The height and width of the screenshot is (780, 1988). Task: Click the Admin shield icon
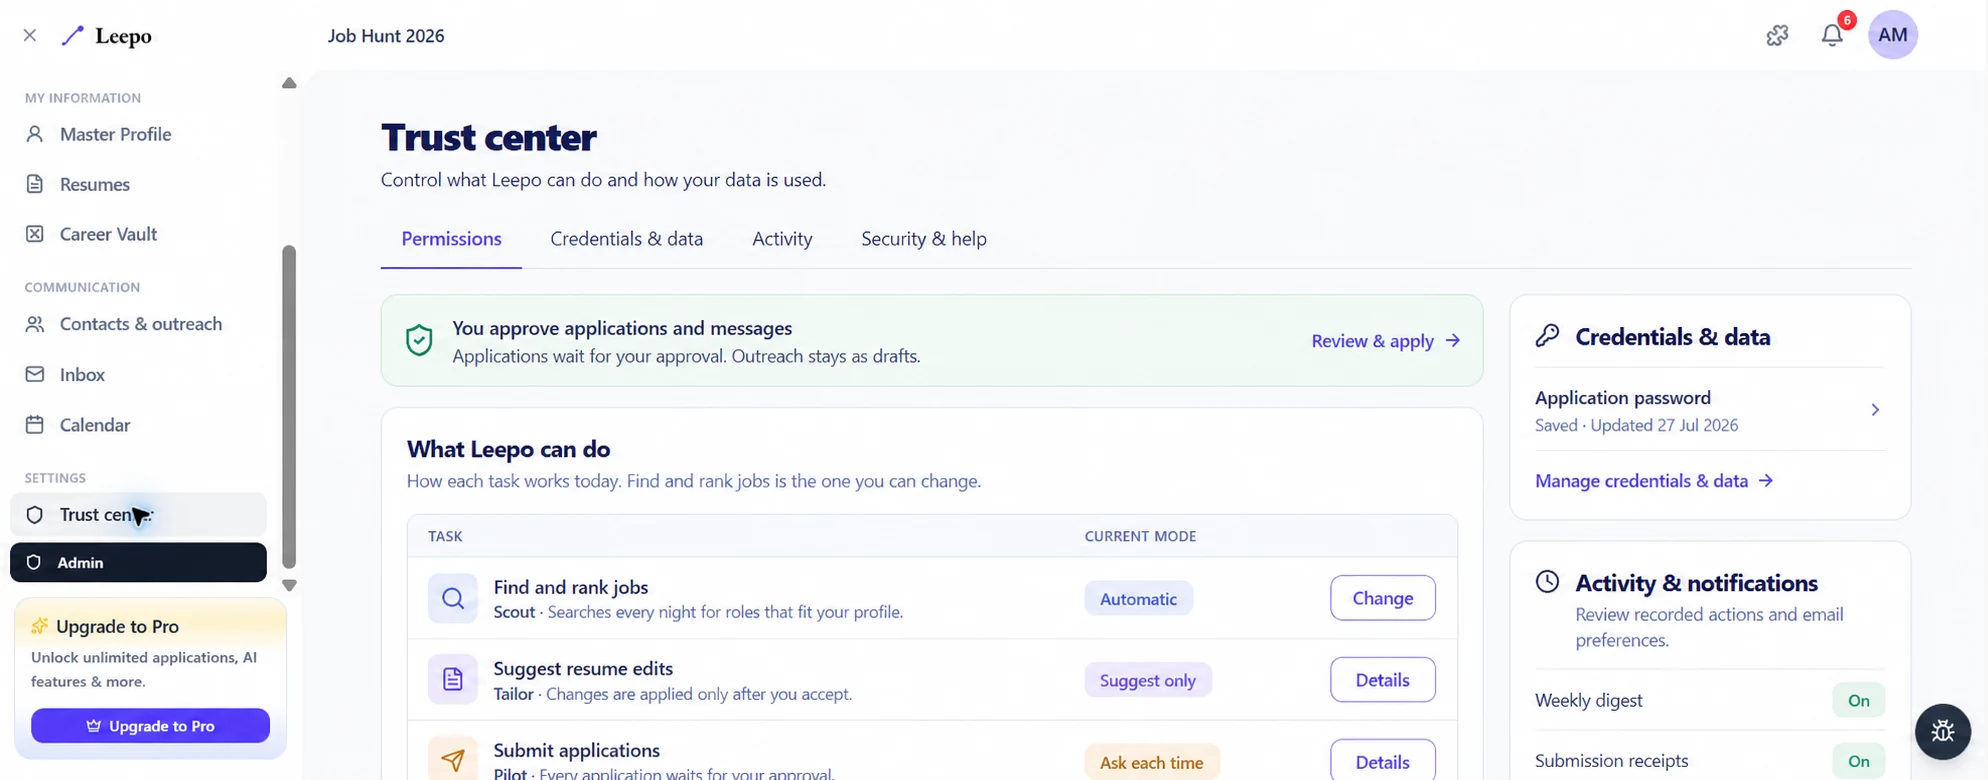coord(34,563)
